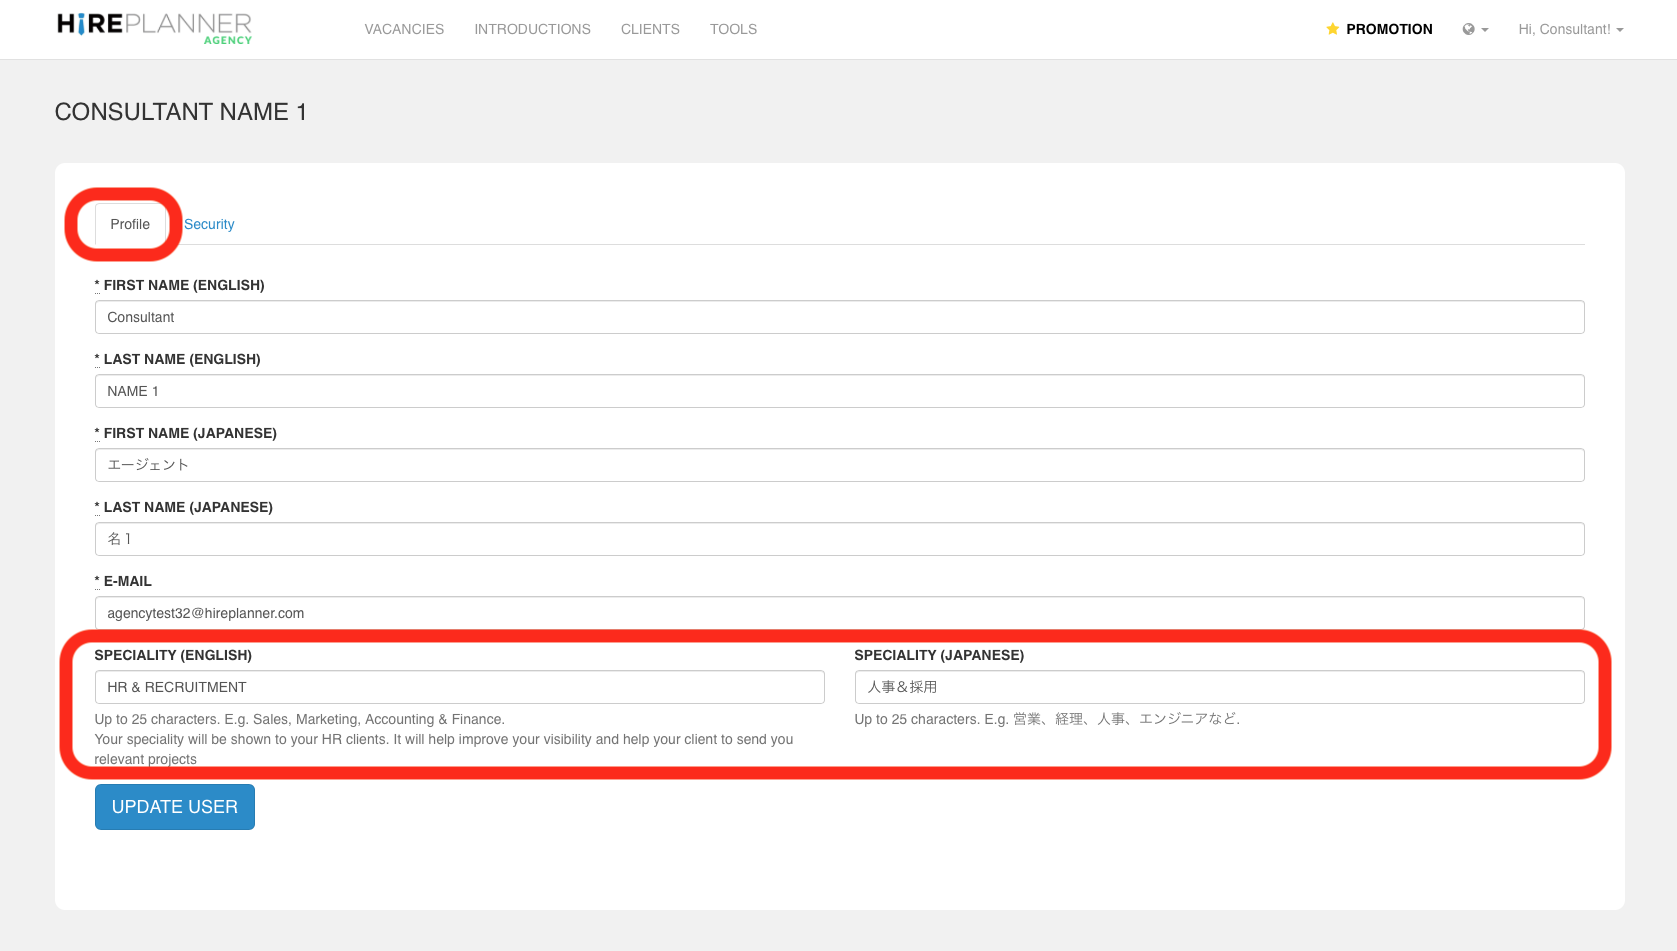Switch to the Security tab
The height and width of the screenshot is (951, 1677).
click(x=209, y=224)
